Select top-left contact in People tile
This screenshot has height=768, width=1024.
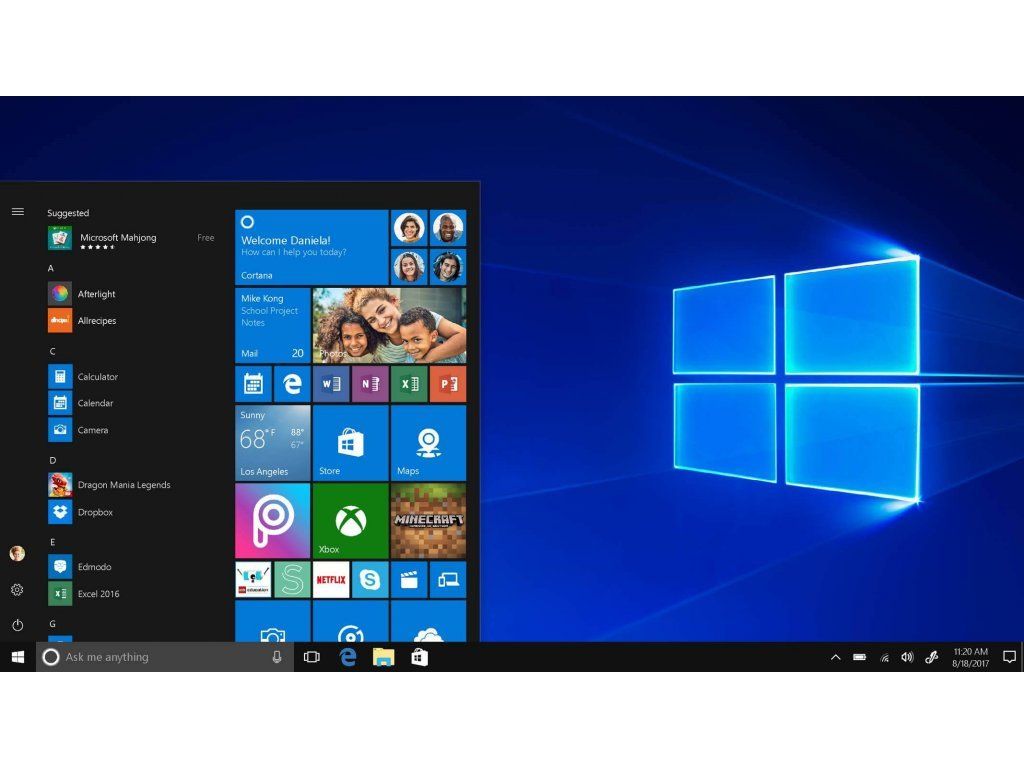click(x=409, y=228)
